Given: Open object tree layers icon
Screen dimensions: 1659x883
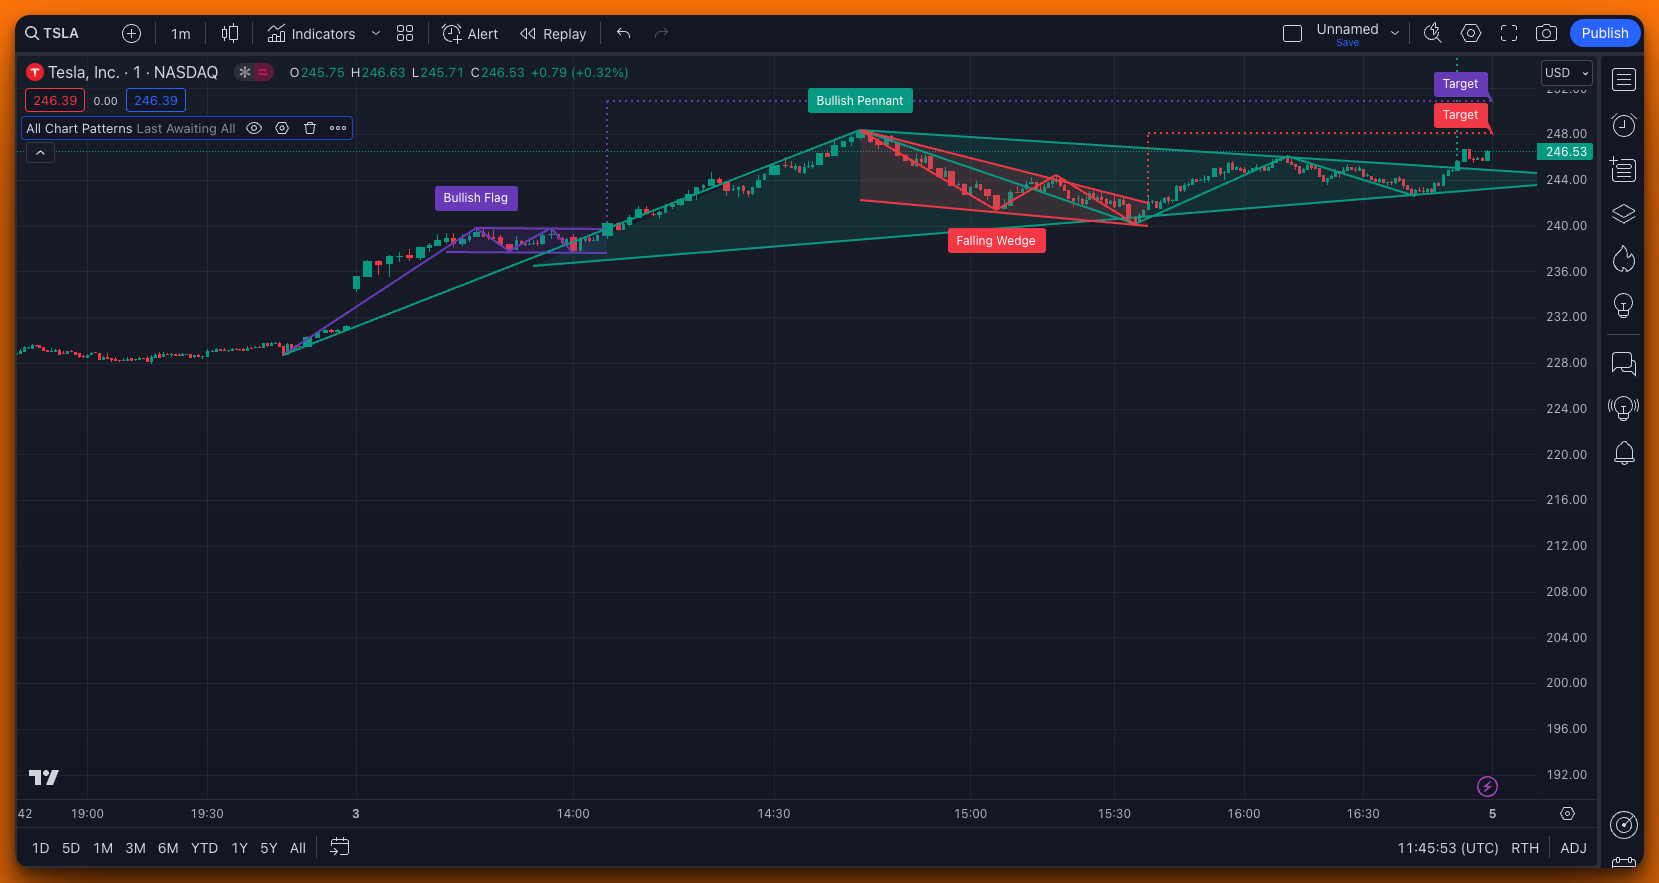Looking at the screenshot, I should 1624,214.
